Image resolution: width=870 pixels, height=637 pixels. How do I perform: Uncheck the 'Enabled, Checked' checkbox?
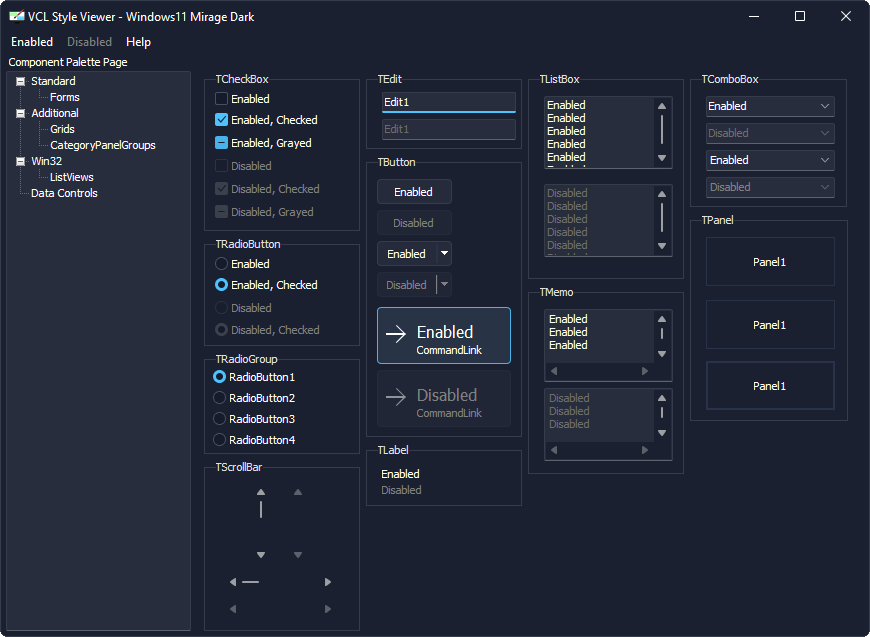[221, 119]
